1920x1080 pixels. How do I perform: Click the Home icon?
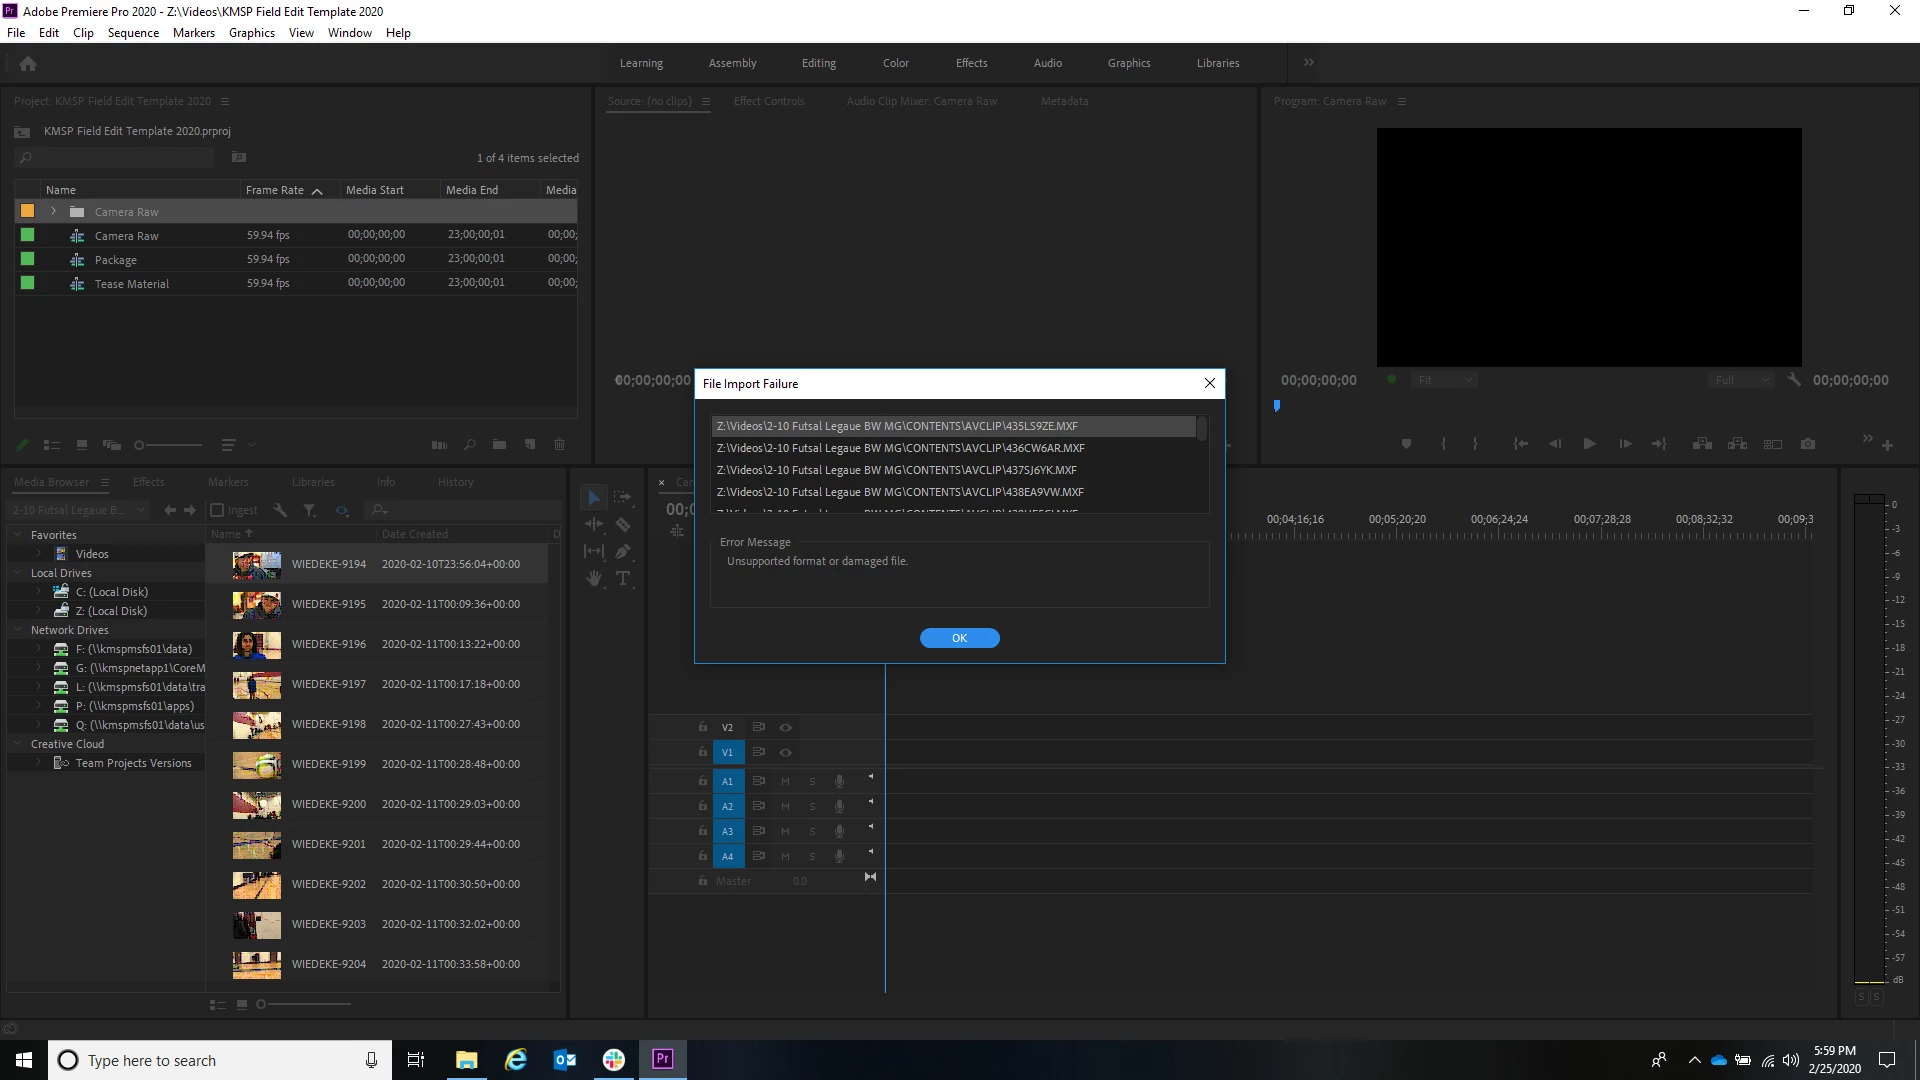pyautogui.click(x=28, y=63)
